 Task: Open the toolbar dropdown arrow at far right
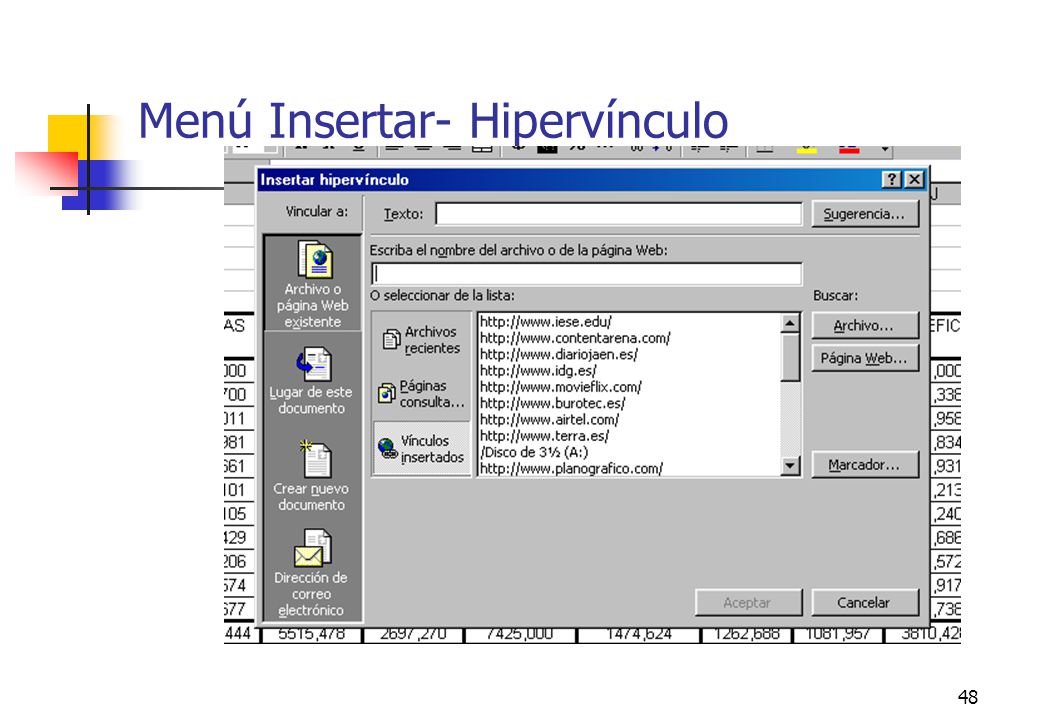pyautogui.click(x=885, y=149)
